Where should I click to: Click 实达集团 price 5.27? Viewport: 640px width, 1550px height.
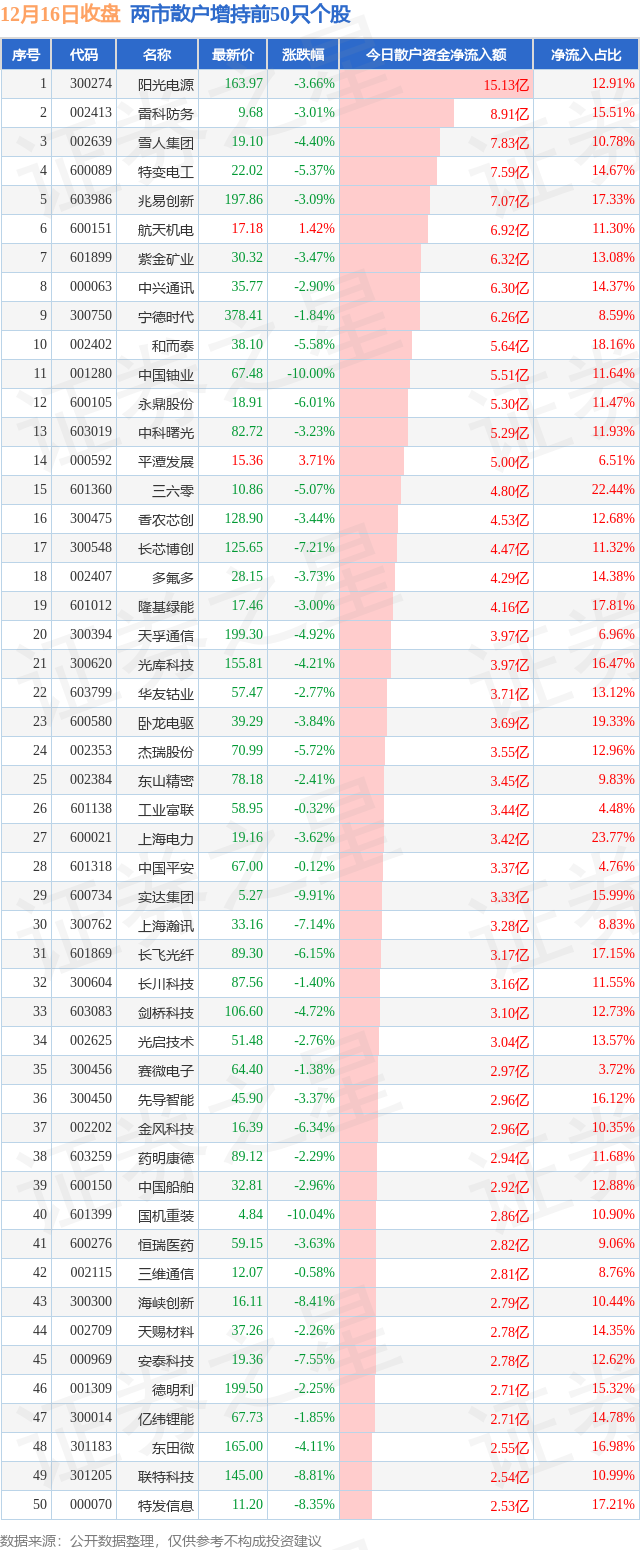point(250,896)
